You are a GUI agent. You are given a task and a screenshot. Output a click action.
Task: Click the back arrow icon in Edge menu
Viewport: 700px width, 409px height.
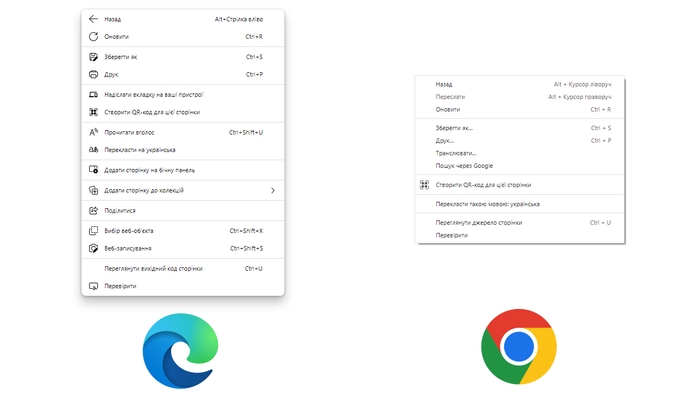tap(93, 19)
